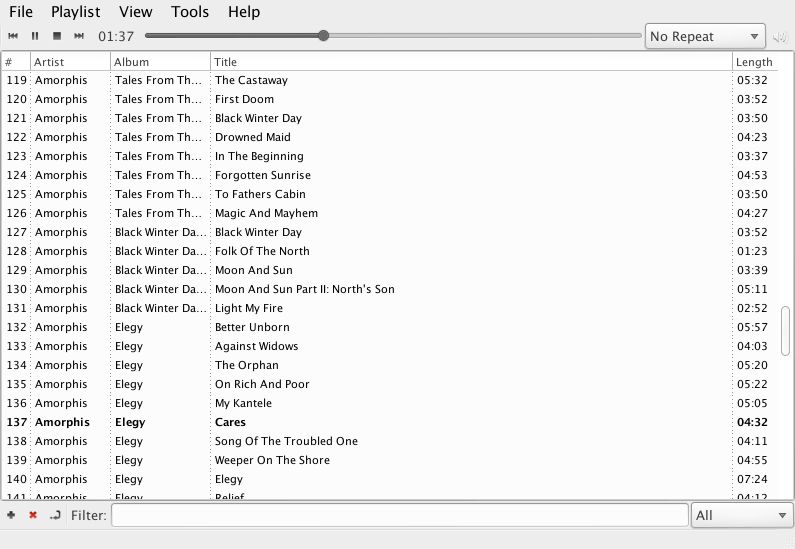Click Tales From Th... album in row 126
Image resolution: width=795 pixels, height=549 pixels.
(158, 213)
